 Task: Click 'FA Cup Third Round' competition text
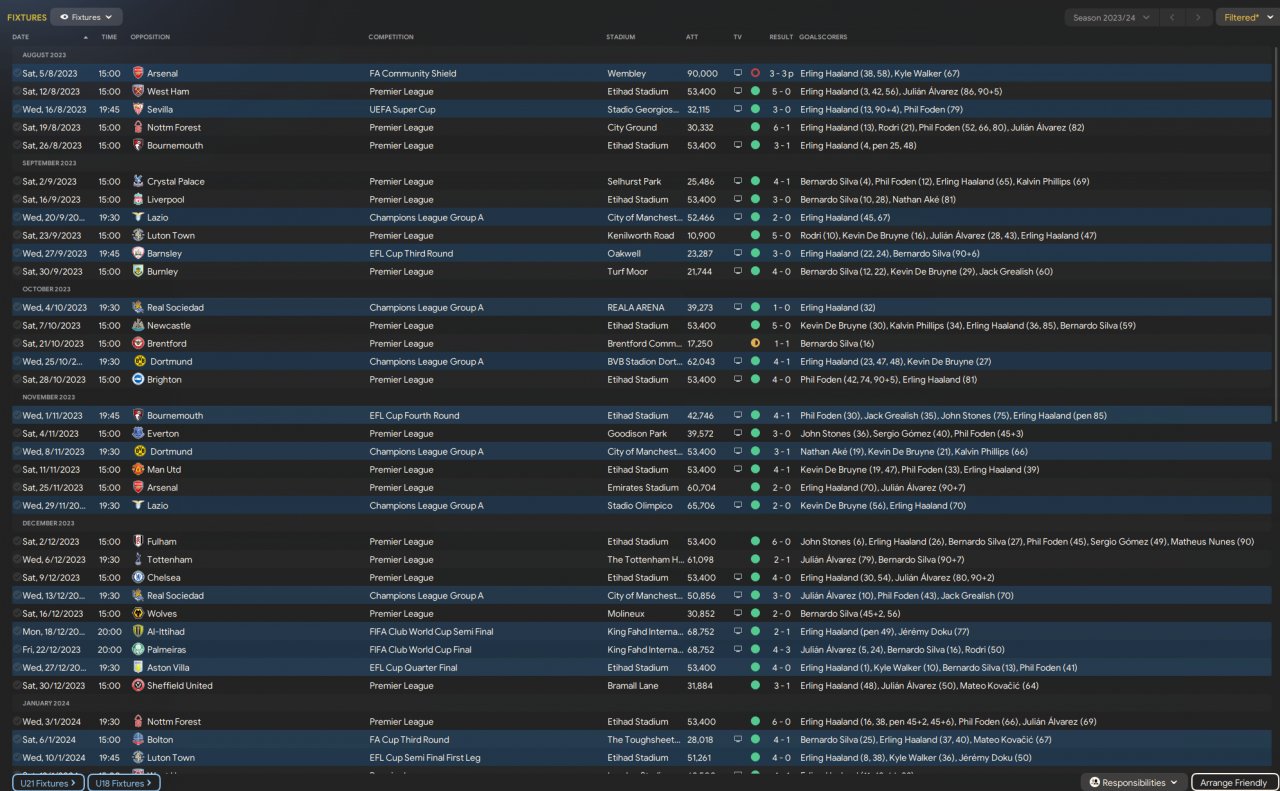click(x=410, y=739)
